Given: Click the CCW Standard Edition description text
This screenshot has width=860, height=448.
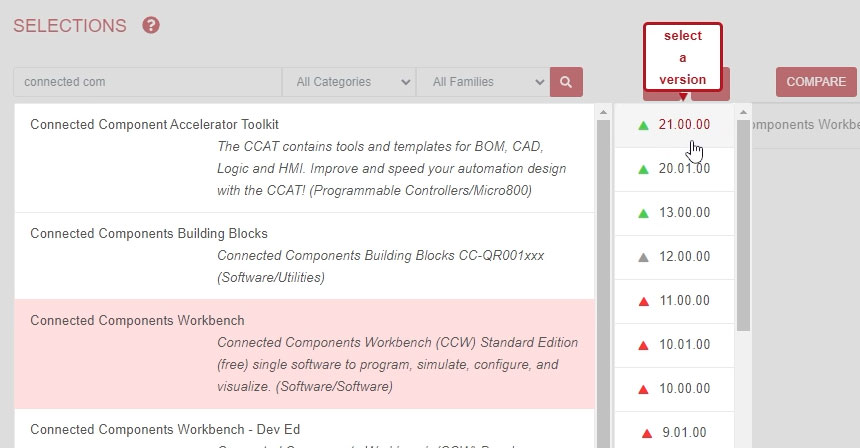Looking at the screenshot, I should (x=398, y=365).
